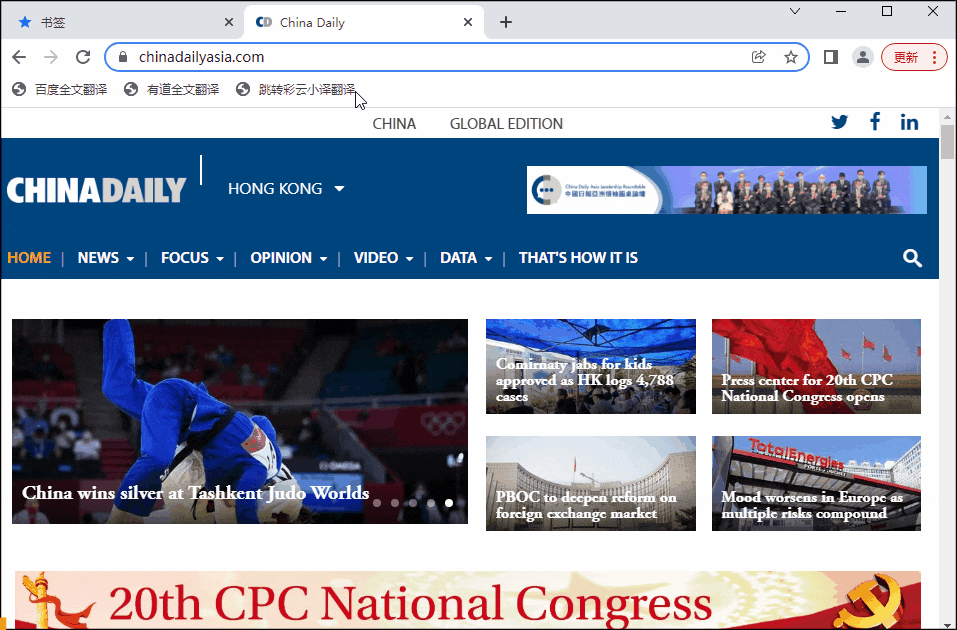Expand the VIDEO menu
The height and width of the screenshot is (630, 957).
coord(383,258)
